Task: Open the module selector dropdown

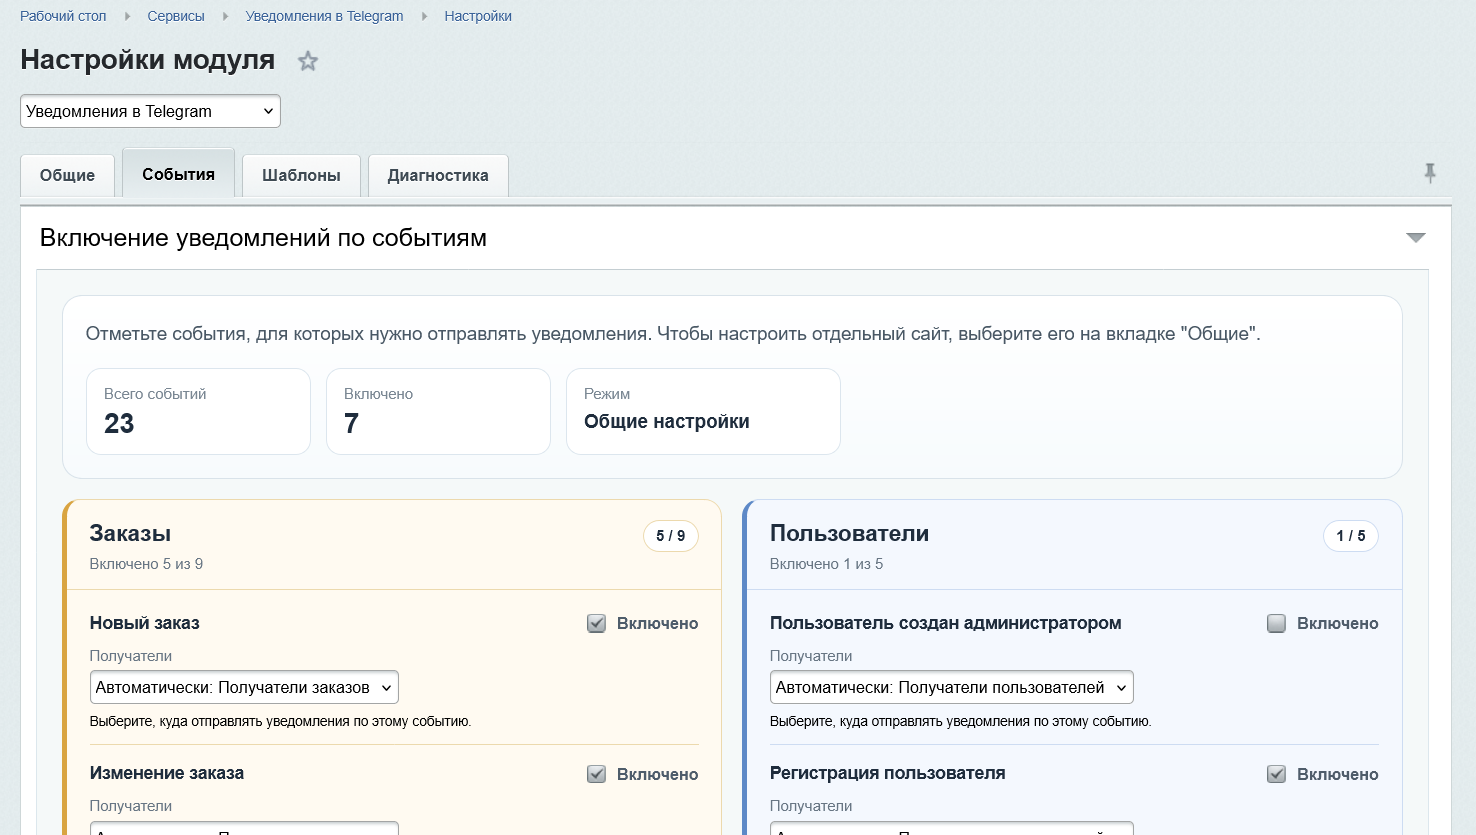Action: pos(150,111)
